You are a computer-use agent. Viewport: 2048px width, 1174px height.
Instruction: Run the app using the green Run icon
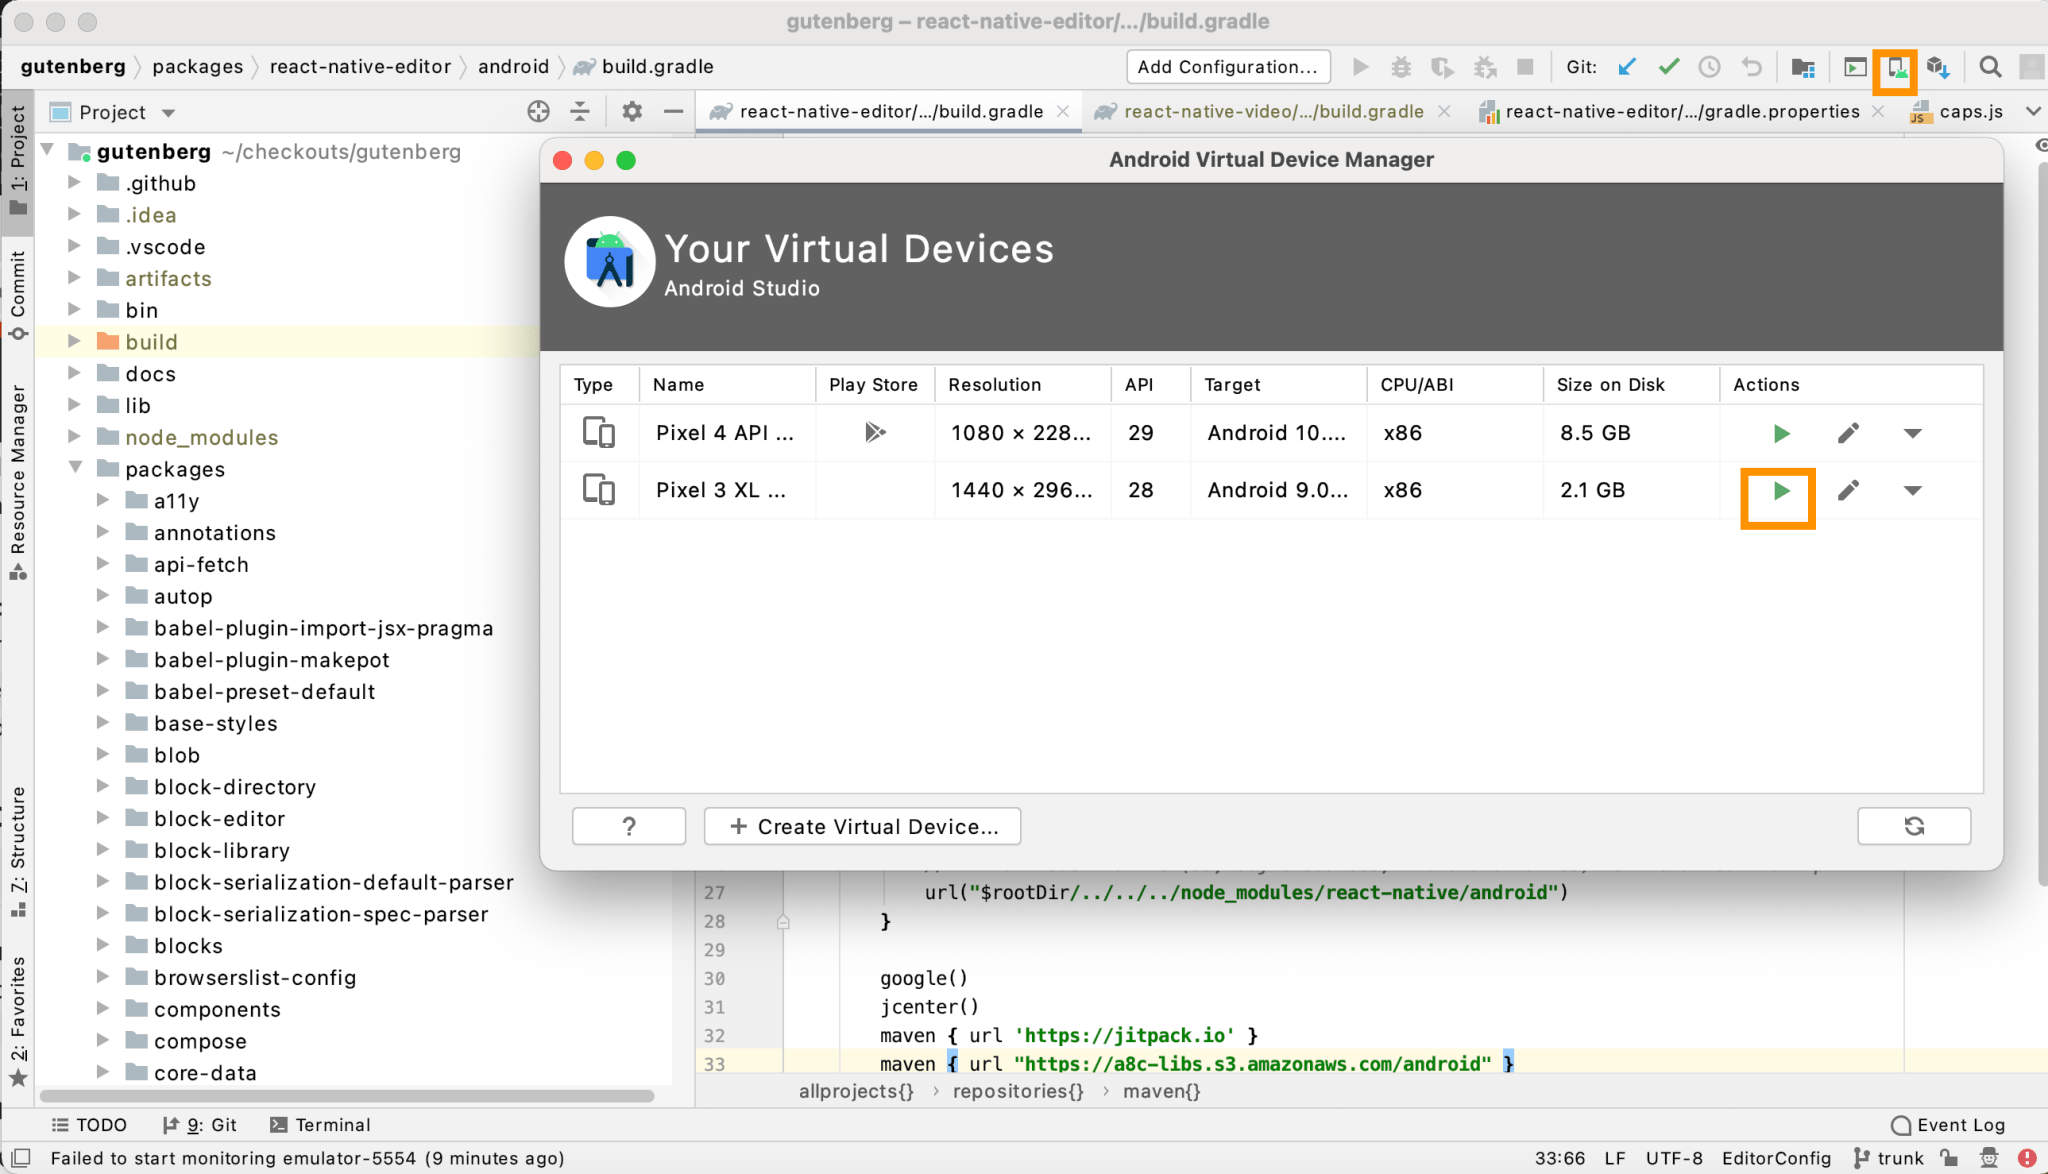(x=1361, y=66)
